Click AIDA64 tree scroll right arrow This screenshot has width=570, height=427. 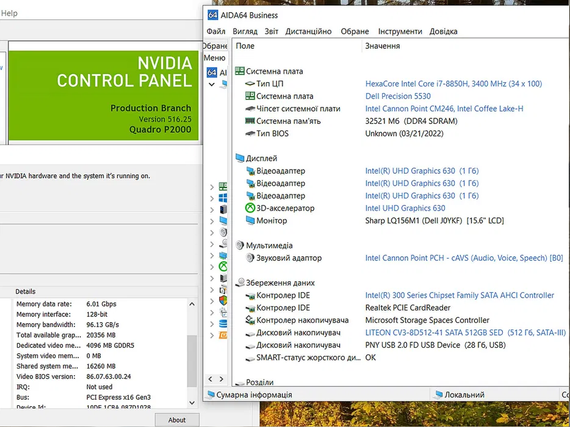coord(221,379)
